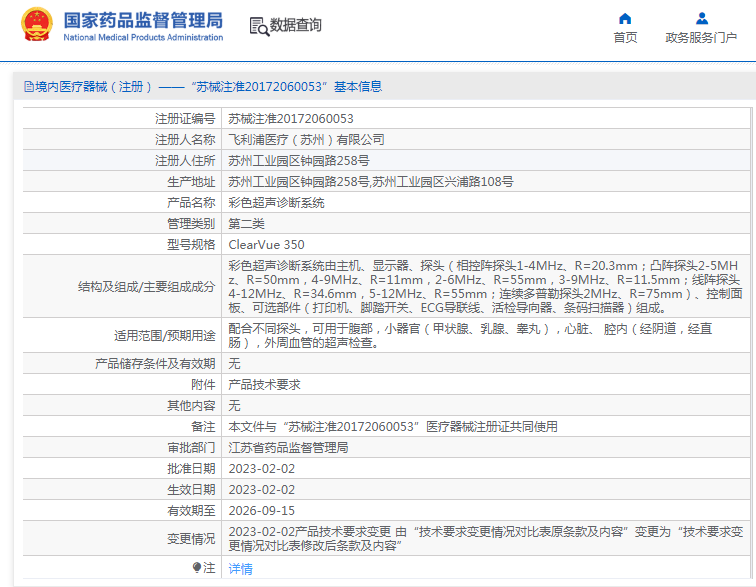The height and width of the screenshot is (587, 756).
Task: Click the 注册人住所 row label
Action: [185, 161]
